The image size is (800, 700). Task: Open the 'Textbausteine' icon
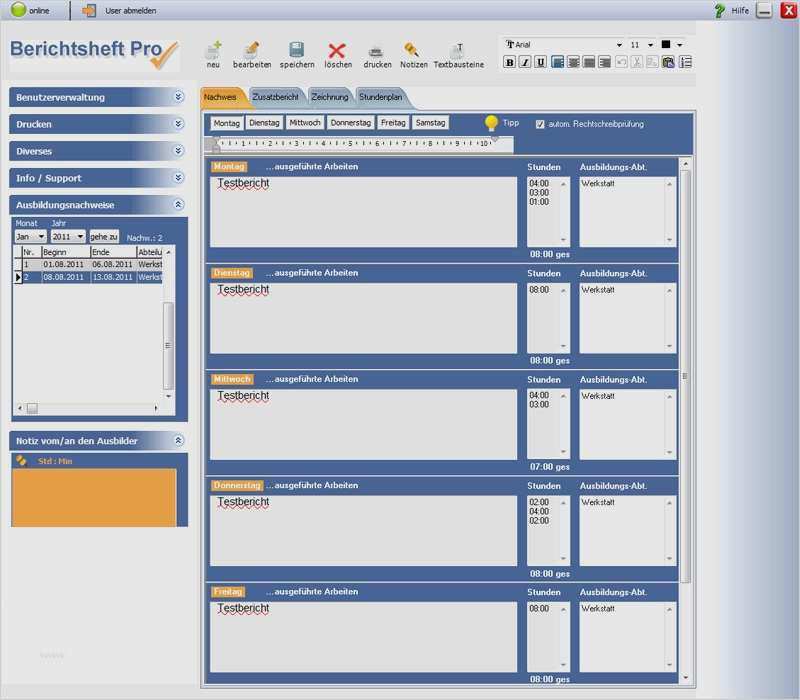click(458, 51)
